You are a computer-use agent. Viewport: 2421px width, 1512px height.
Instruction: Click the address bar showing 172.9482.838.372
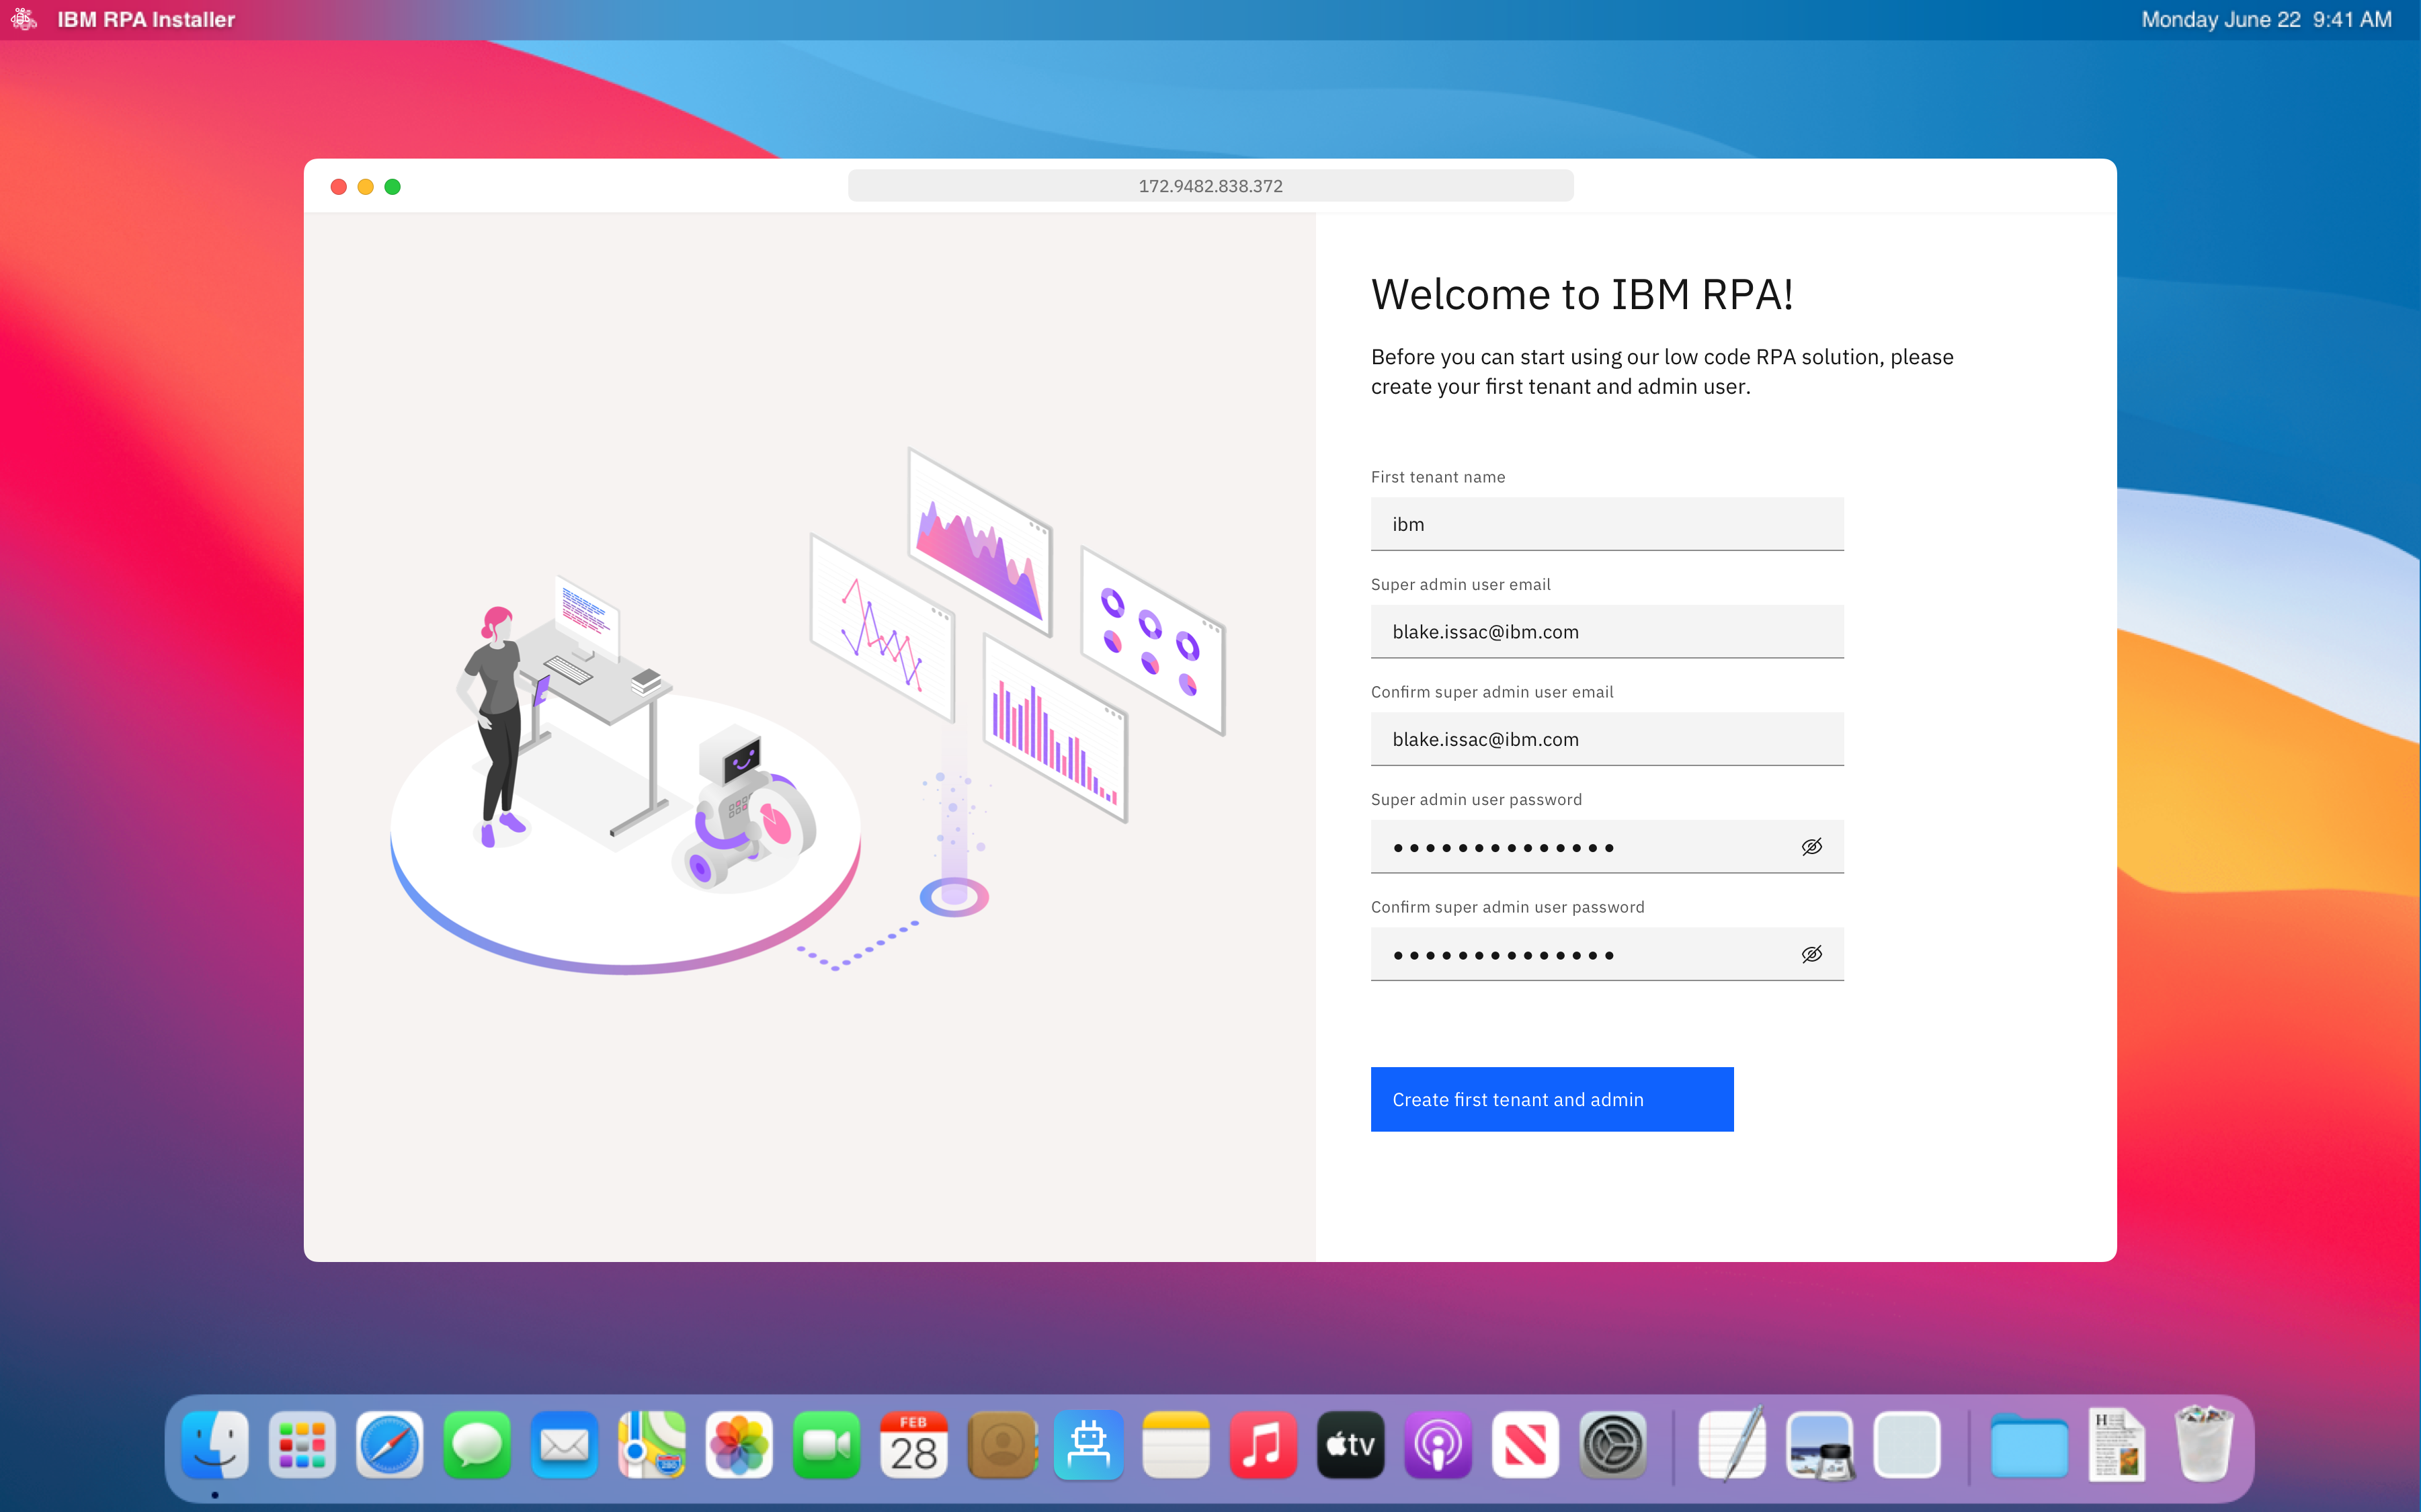(x=1210, y=186)
